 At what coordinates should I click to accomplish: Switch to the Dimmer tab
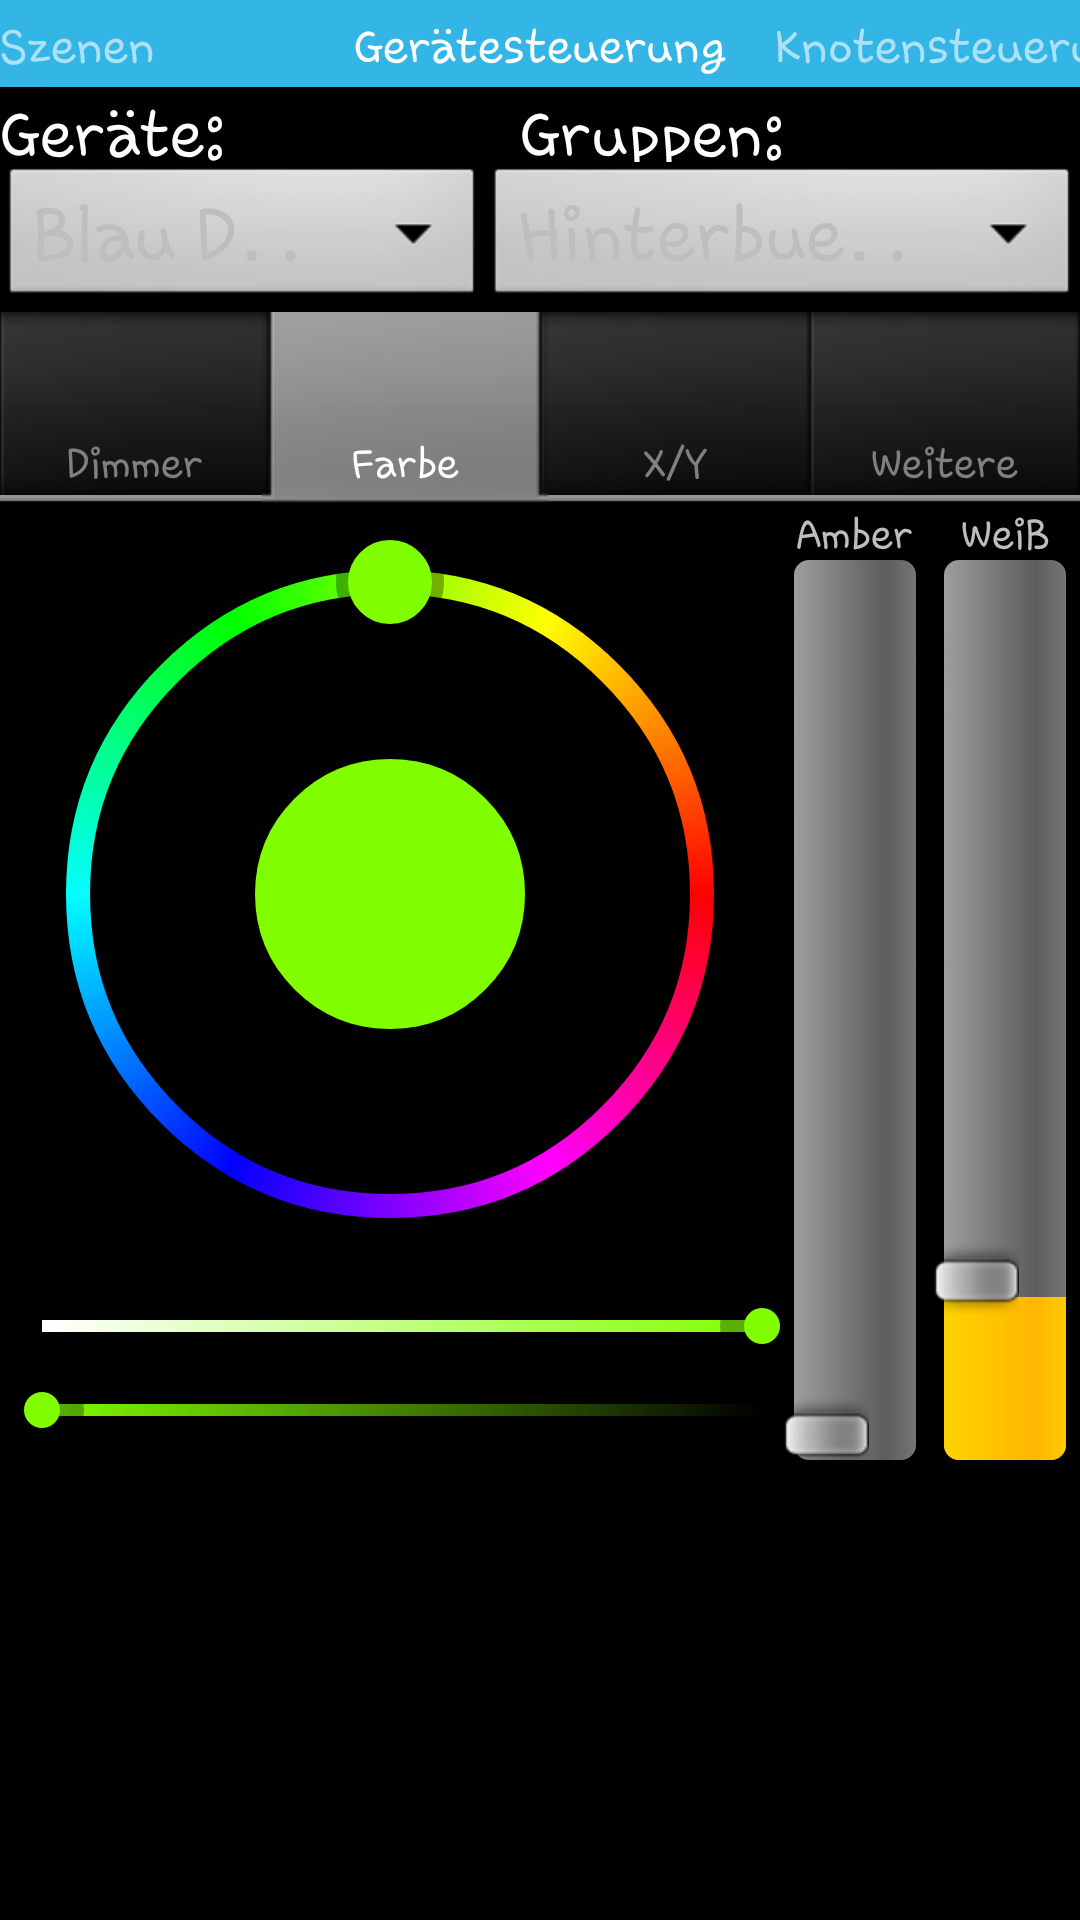pyautogui.click(x=135, y=405)
